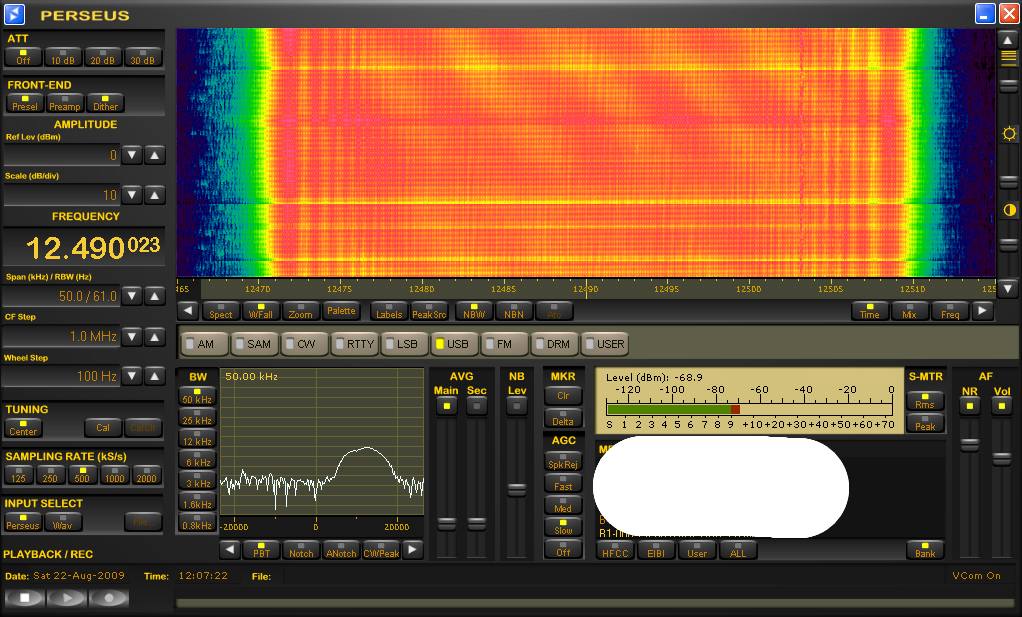
Task: Toggle attenuator Off button
Action: coord(23,57)
